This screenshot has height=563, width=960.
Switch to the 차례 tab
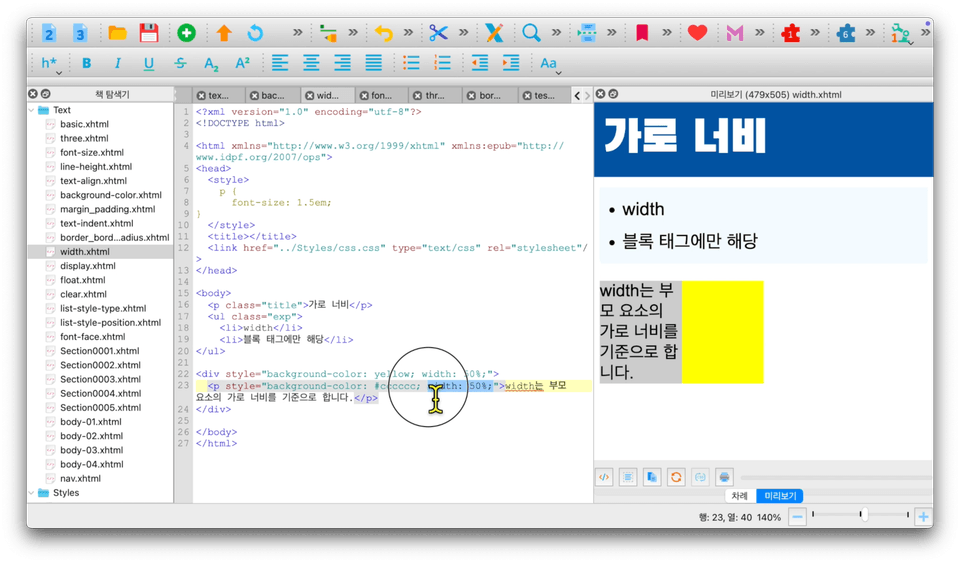pyautogui.click(x=740, y=496)
